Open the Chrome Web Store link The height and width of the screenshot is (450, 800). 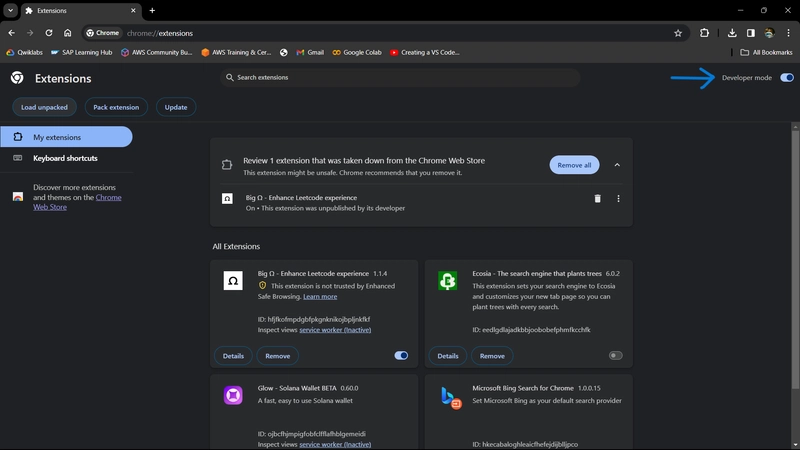pyautogui.click(x=77, y=202)
